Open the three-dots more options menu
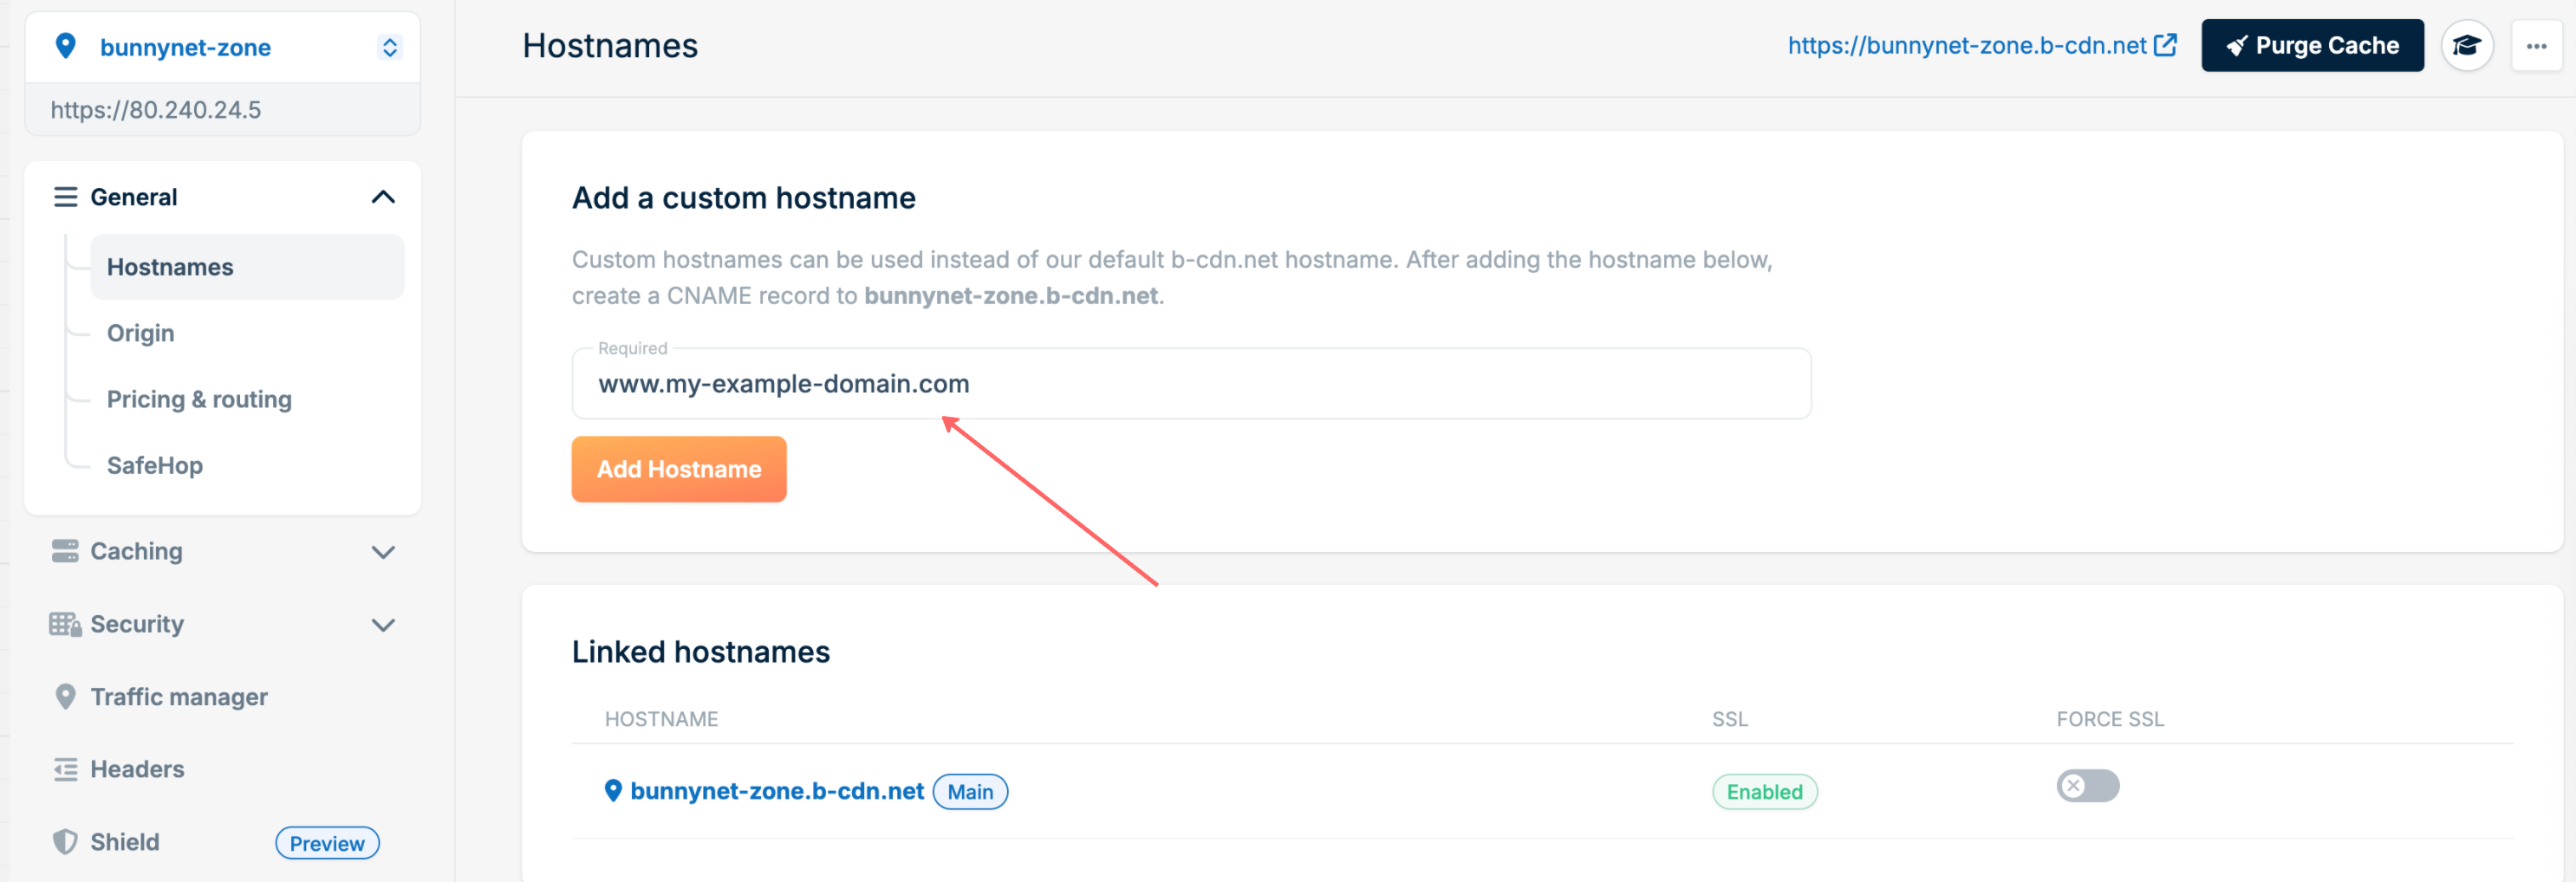Viewport: 2576px width, 882px height. point(2536,46)
